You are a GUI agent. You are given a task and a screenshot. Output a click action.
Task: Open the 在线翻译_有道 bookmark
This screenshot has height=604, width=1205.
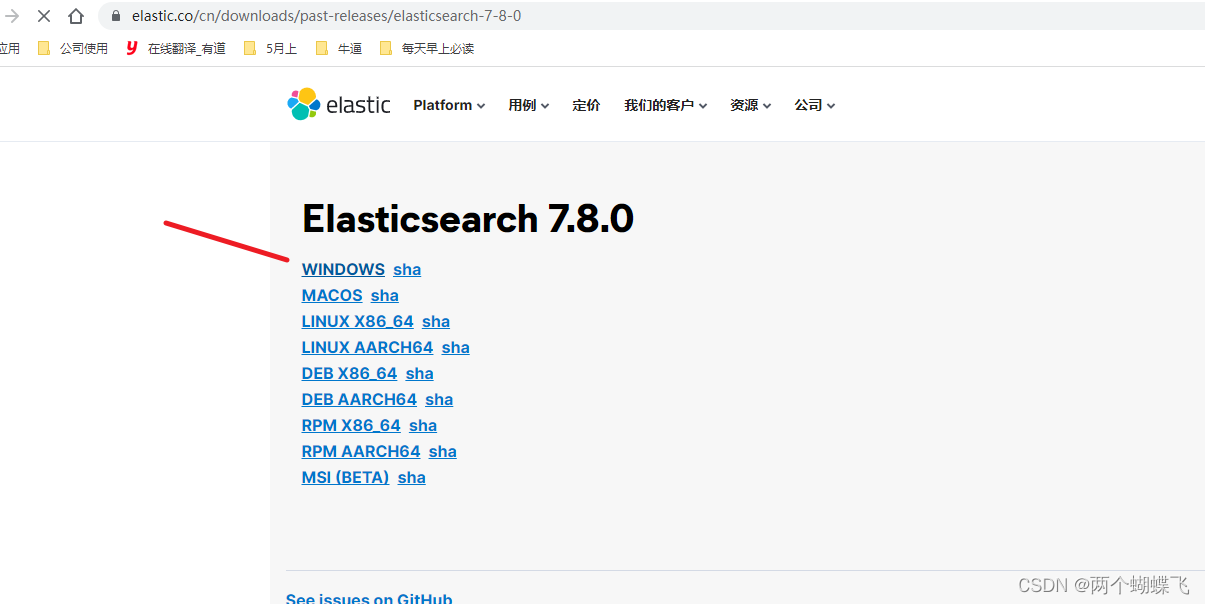(176, 48)
